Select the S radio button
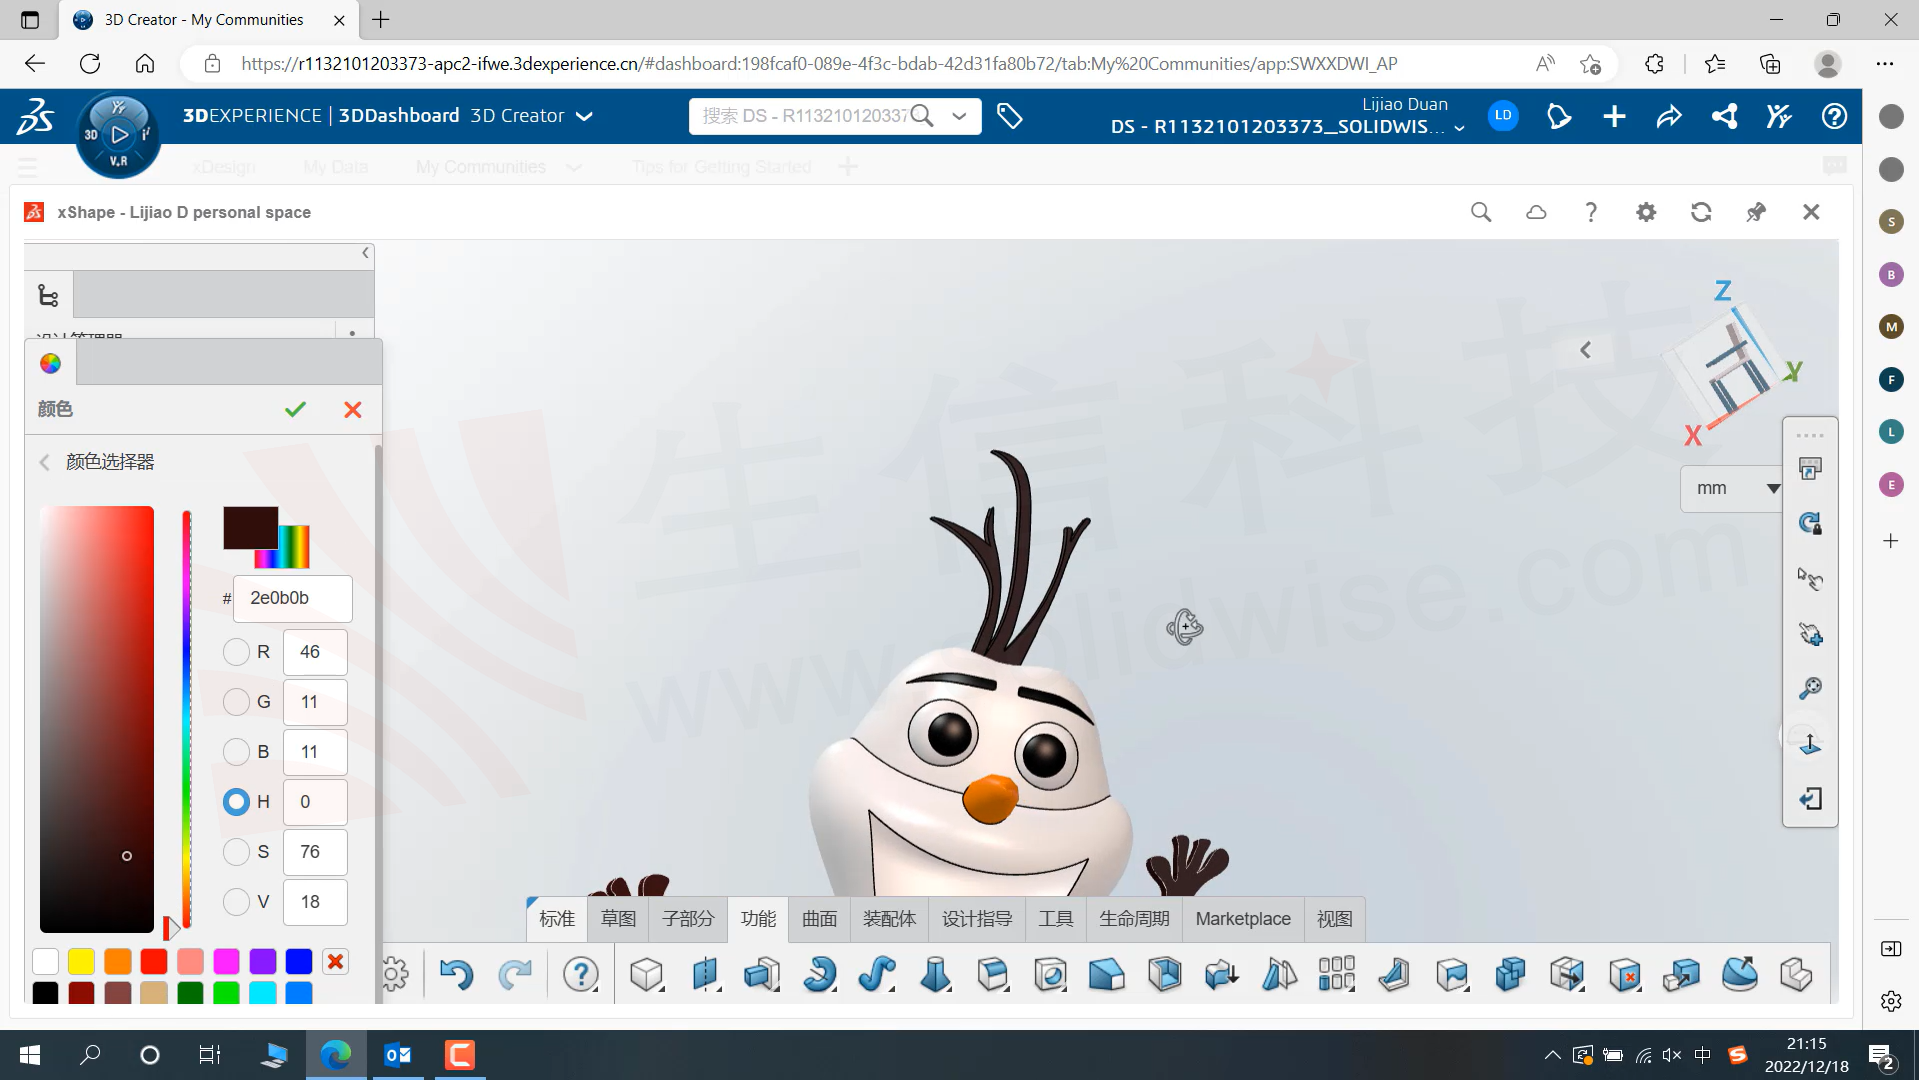The width and height of the screenshot is (1919, 1080). point(236,852)
